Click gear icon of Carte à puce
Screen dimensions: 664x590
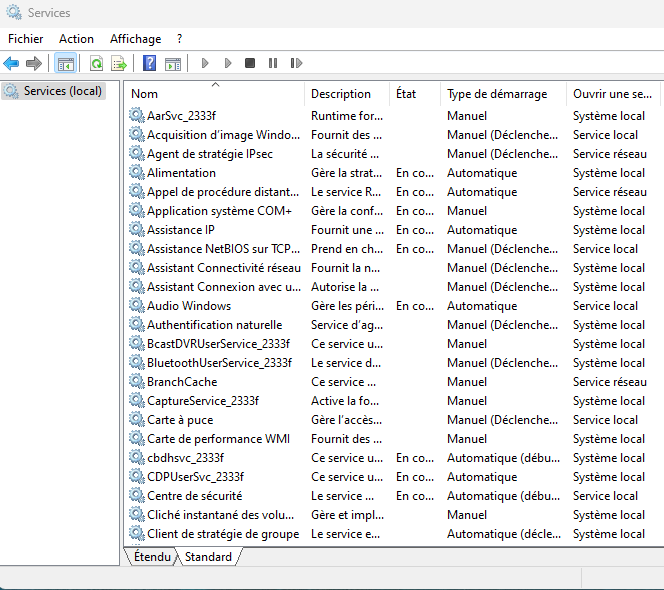coord(136,419)
